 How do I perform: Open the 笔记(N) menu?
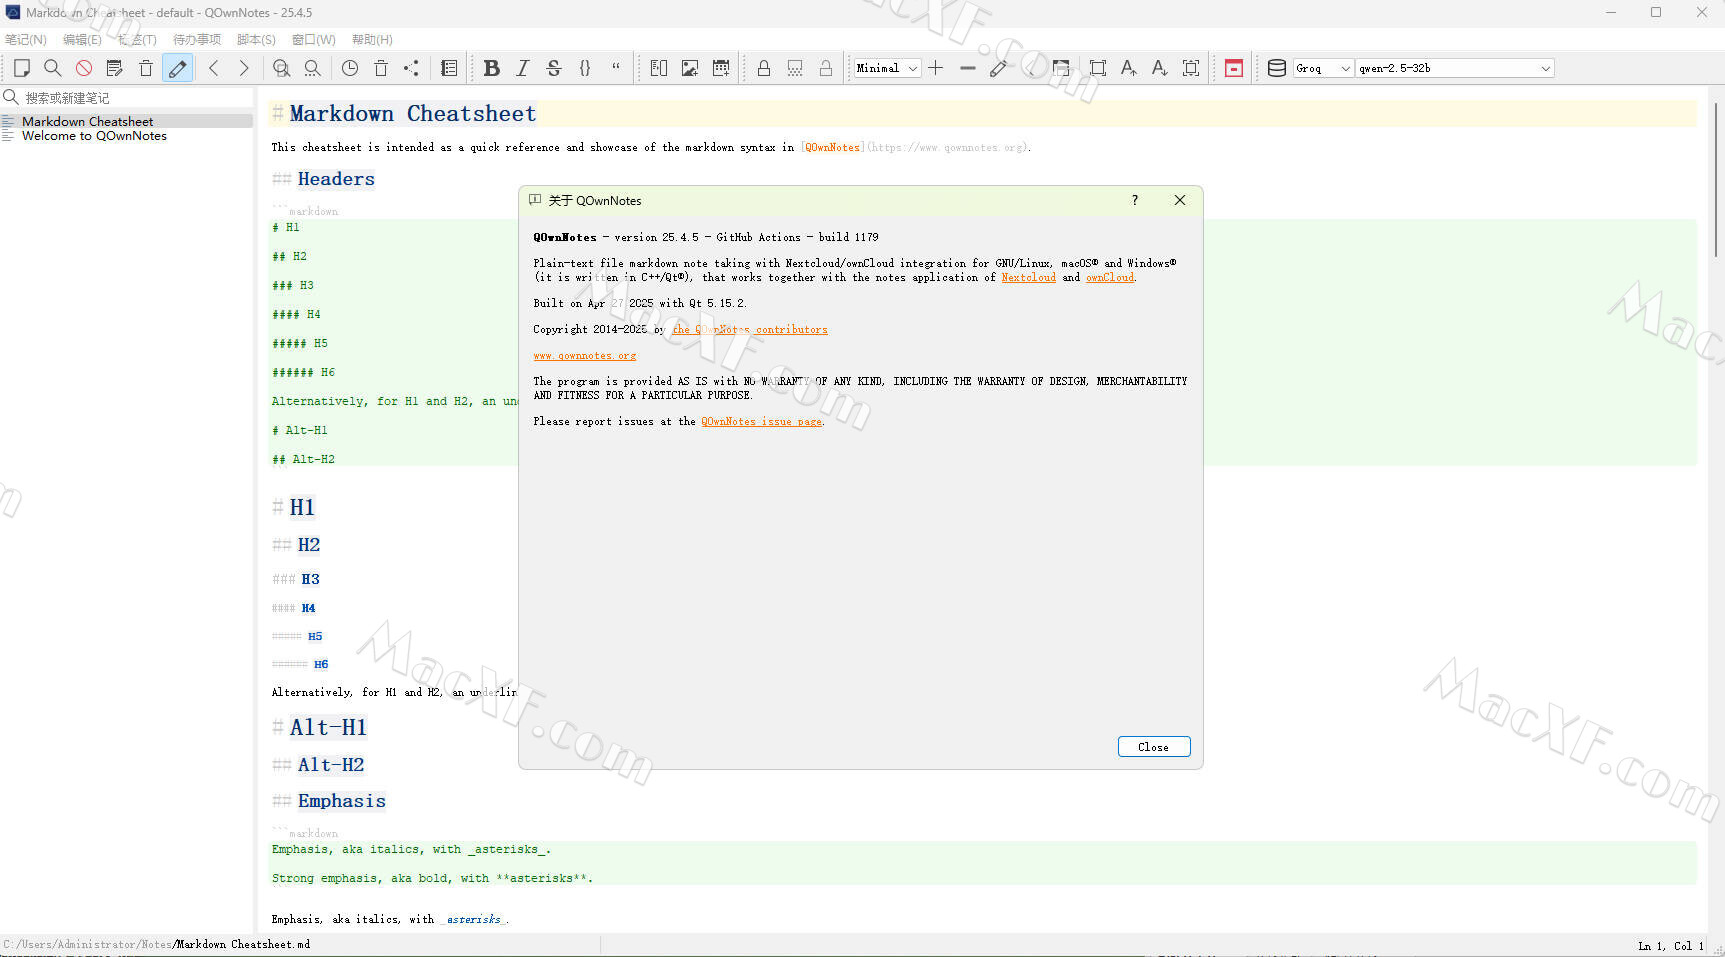pyautogui.click(x=26, y=40)
